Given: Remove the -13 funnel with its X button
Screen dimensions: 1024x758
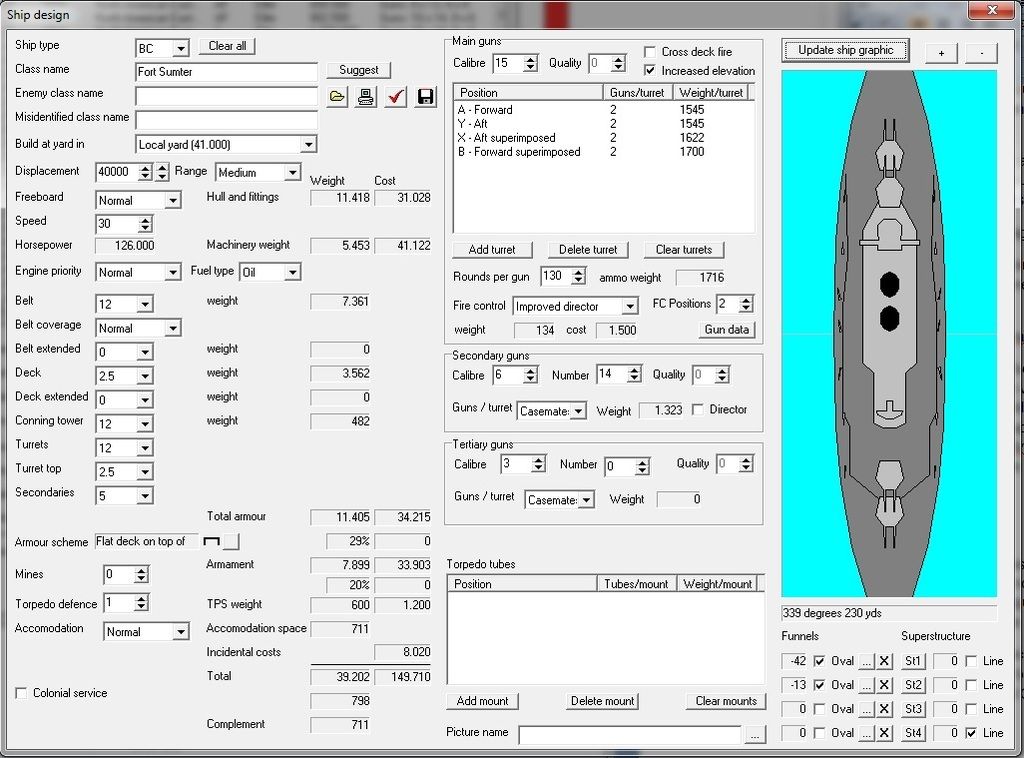Looking at the screenshot, I should (x=884, y=685).
